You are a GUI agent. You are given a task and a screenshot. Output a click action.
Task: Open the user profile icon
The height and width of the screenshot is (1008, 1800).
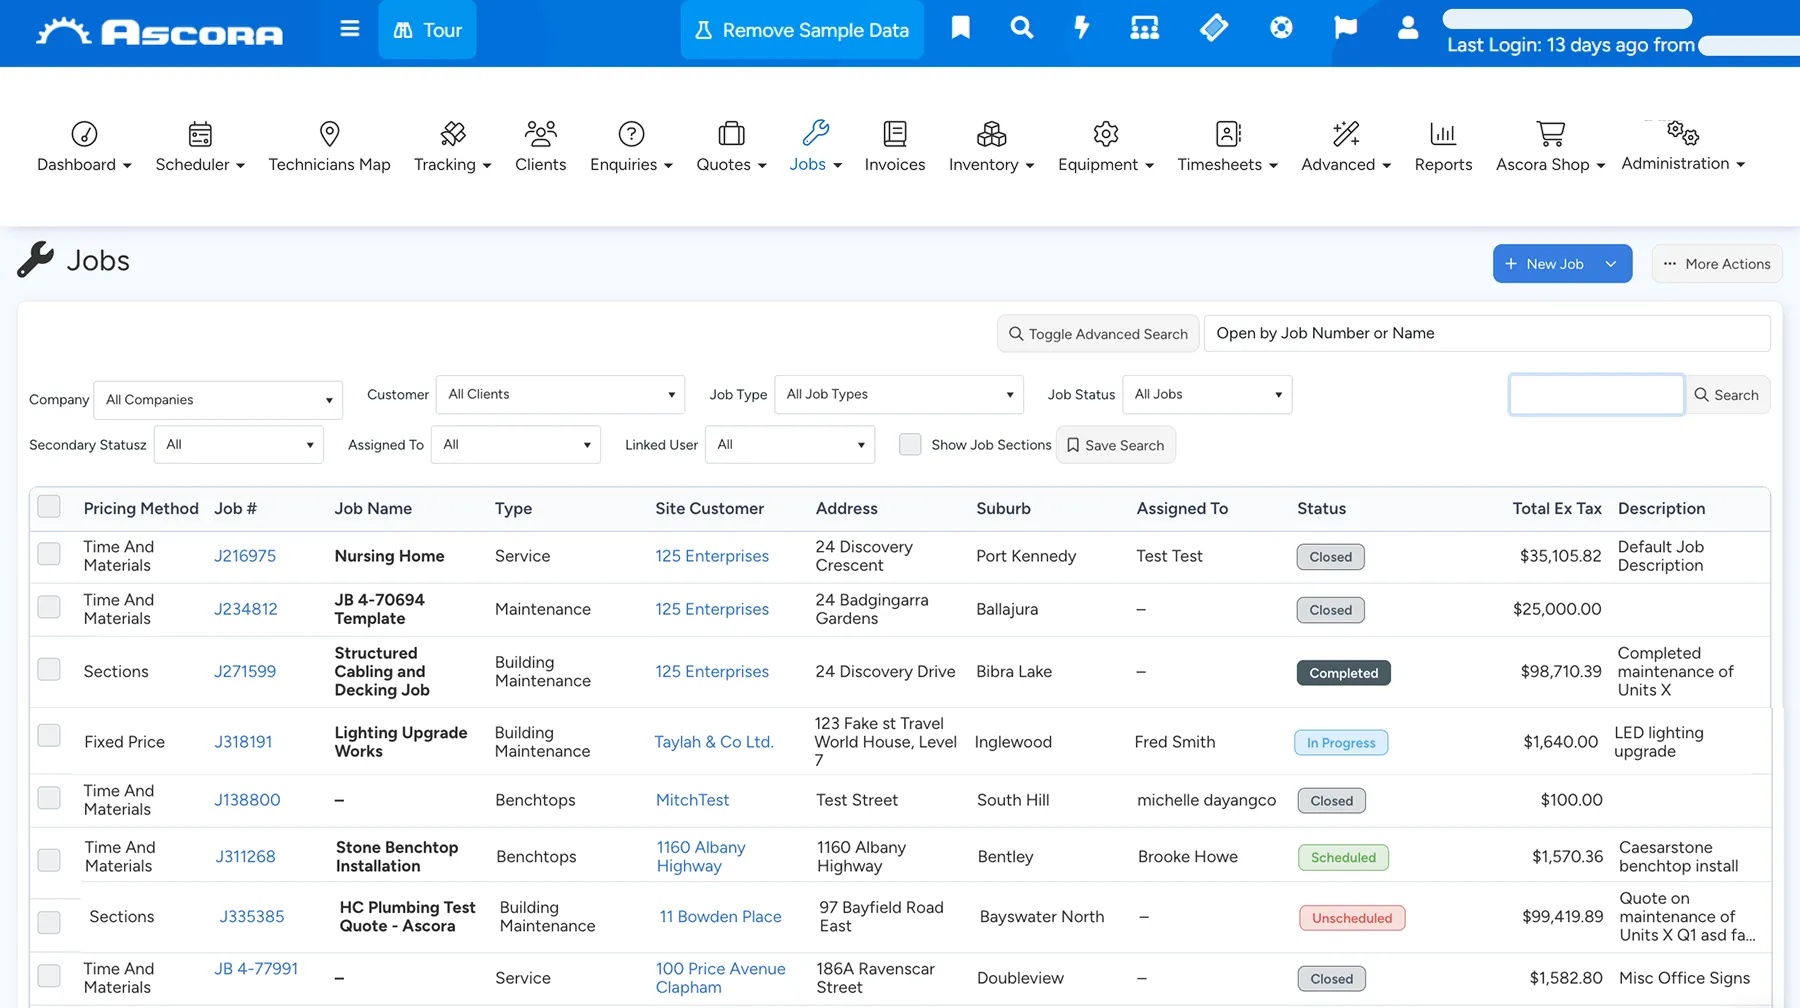pos(1408,28)
